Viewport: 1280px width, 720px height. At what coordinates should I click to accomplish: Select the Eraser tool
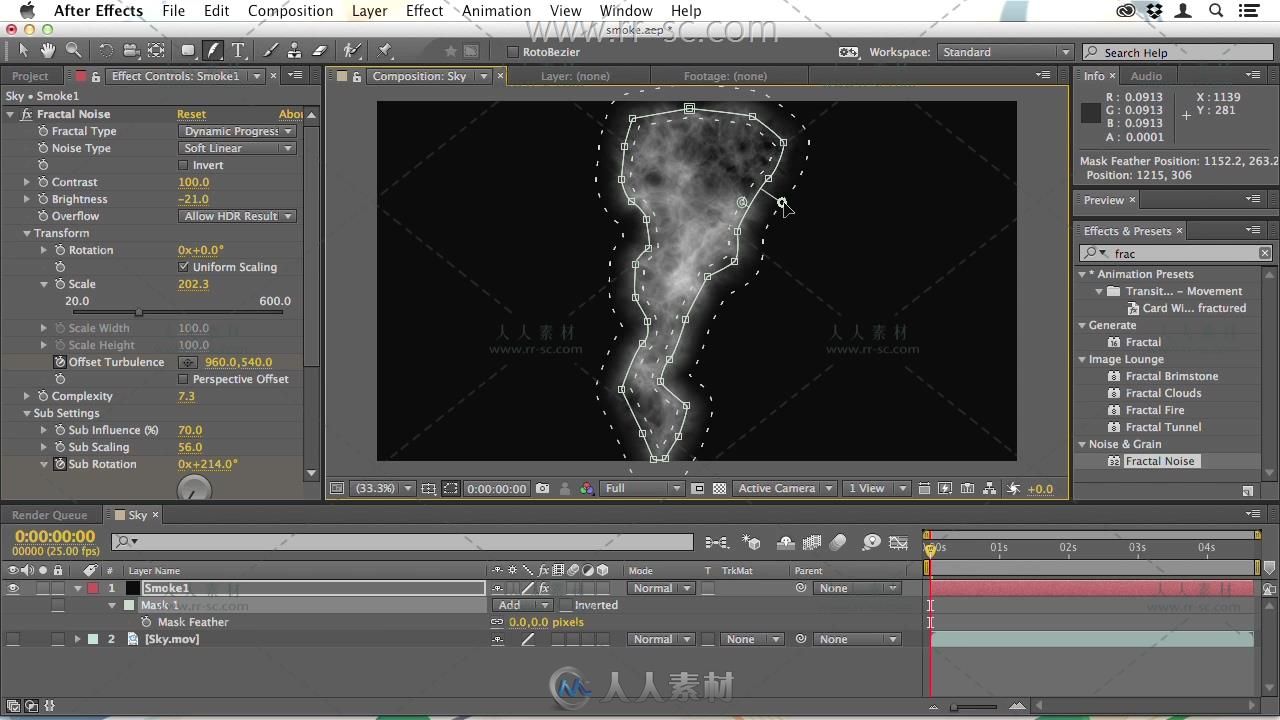320,50
